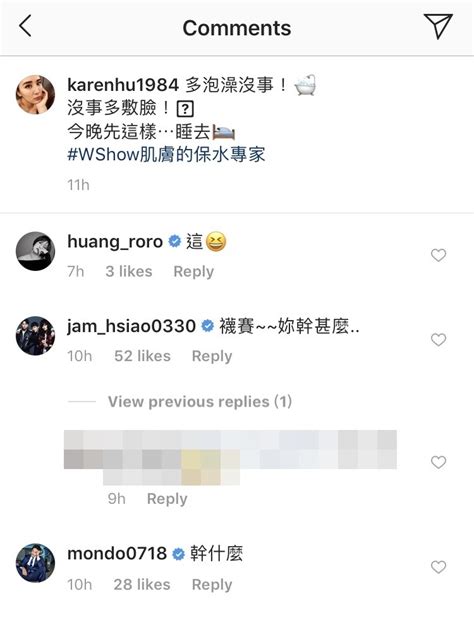Go back using the left chevron arrow

tap(25, 26)
